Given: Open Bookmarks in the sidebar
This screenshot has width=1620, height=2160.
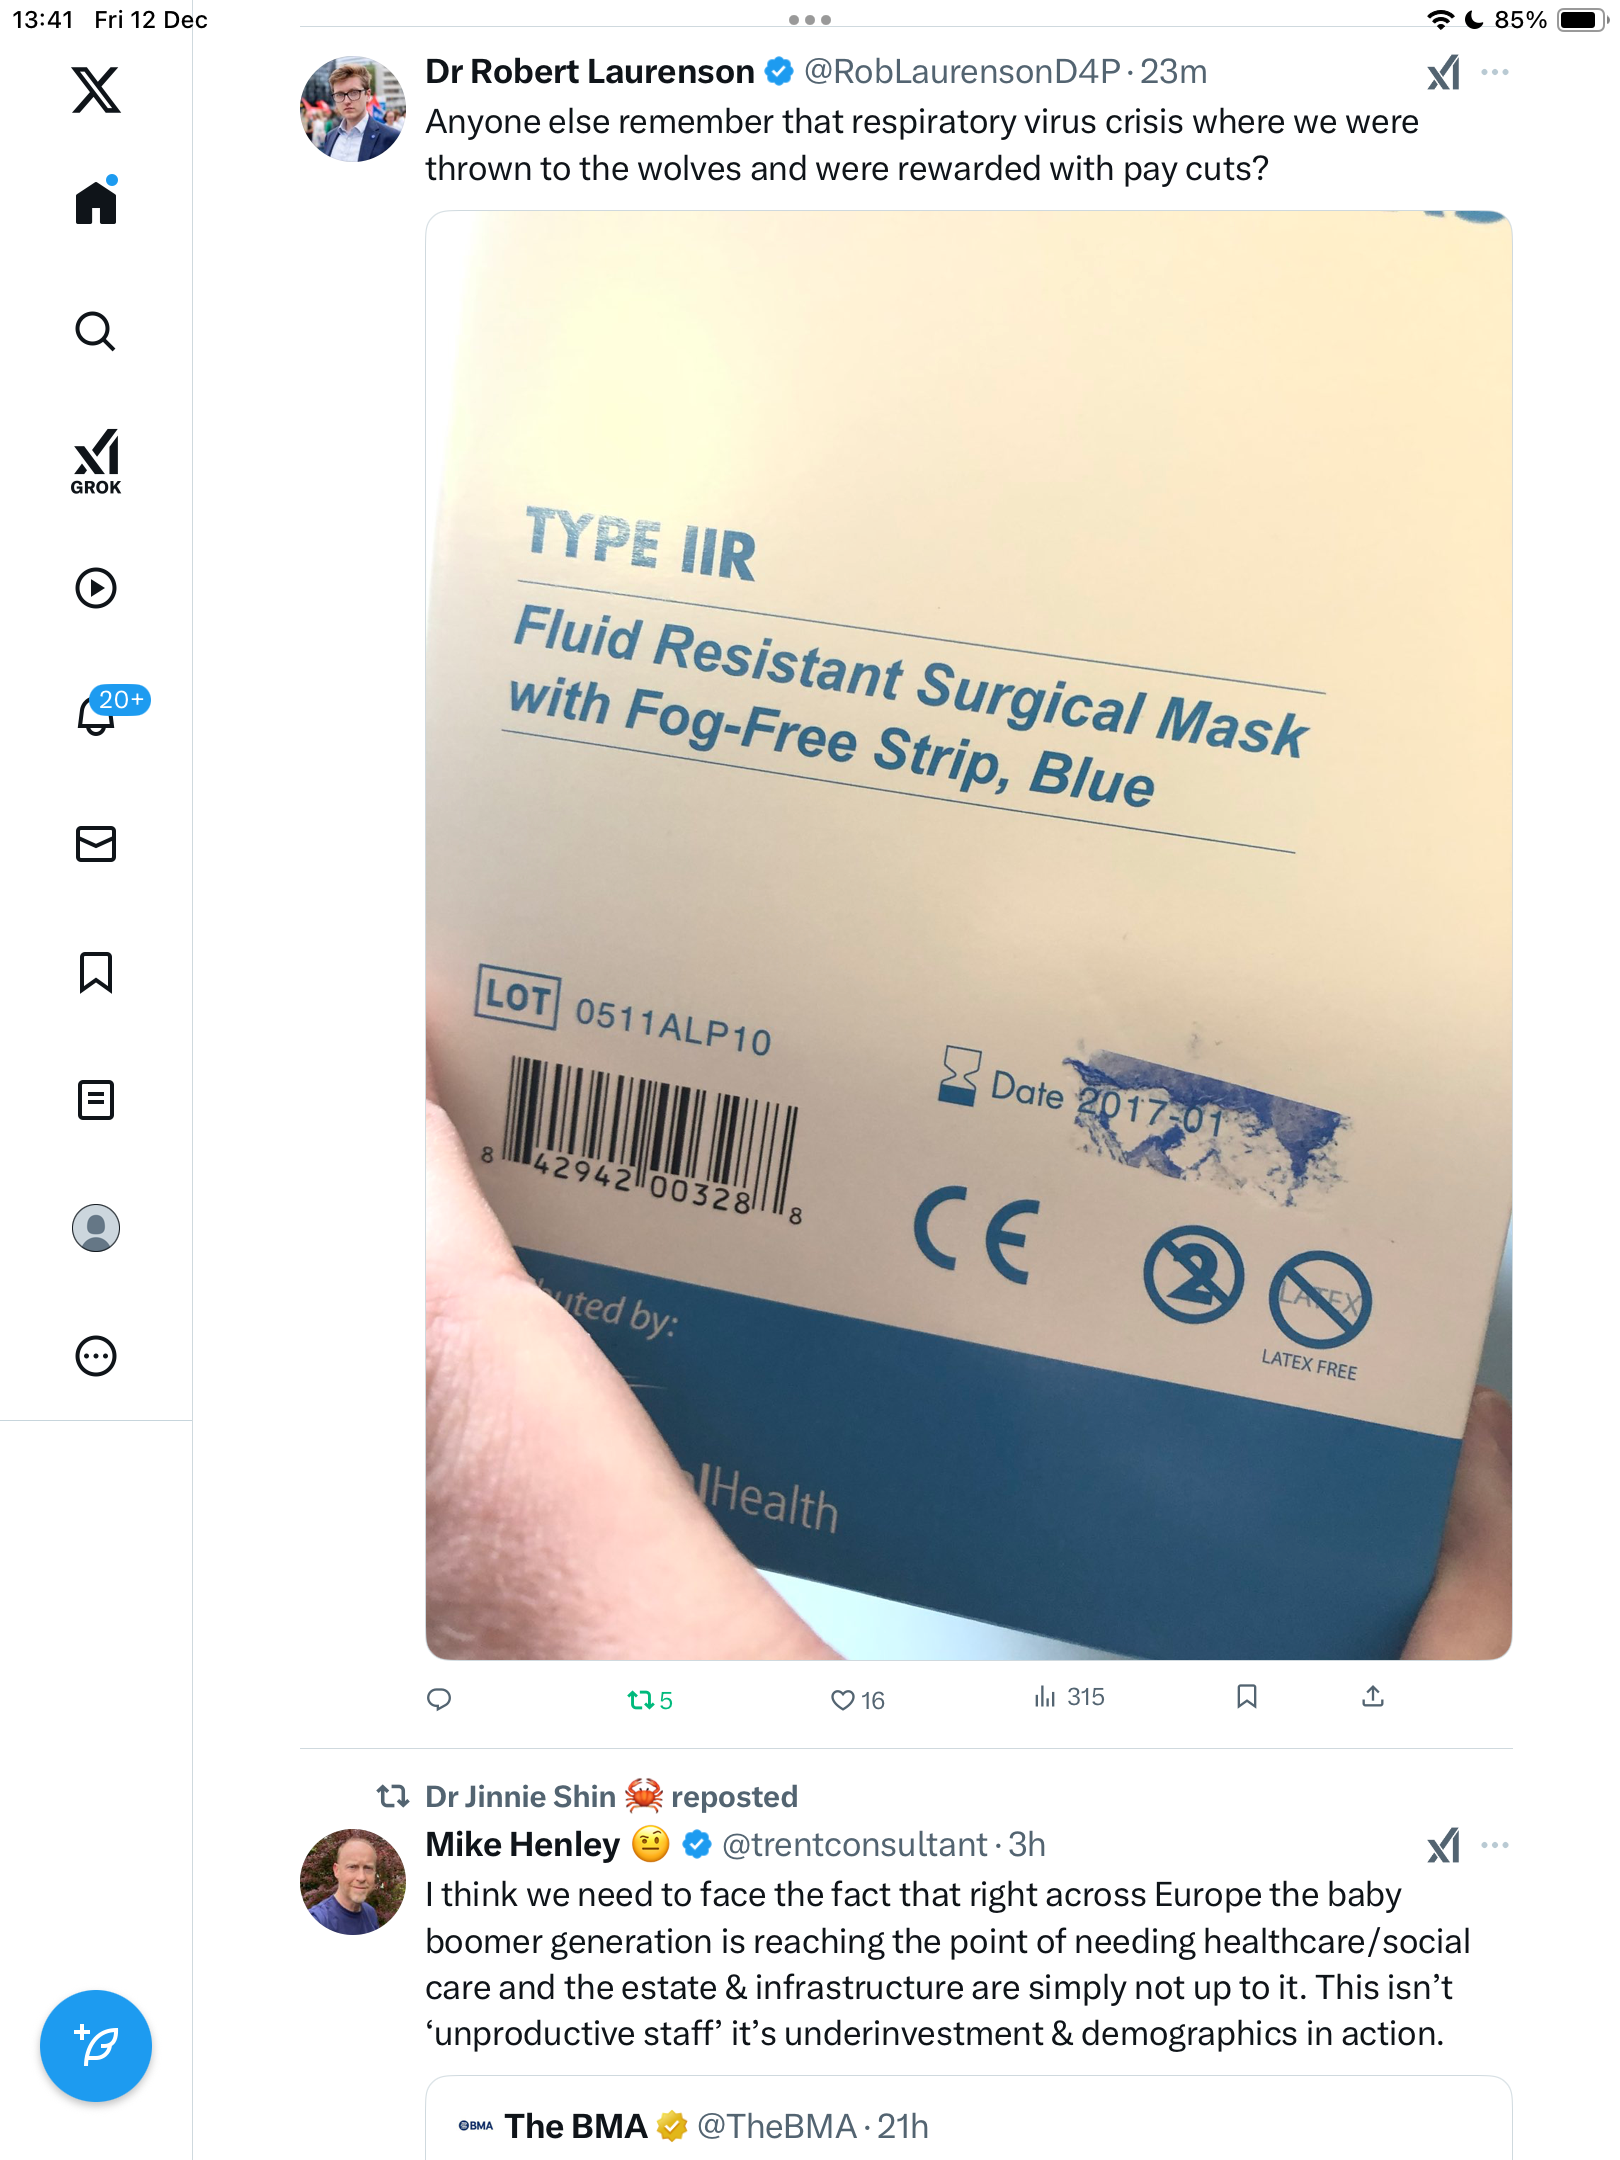Looking at the screenshot, I should click(x=96, y=972).
